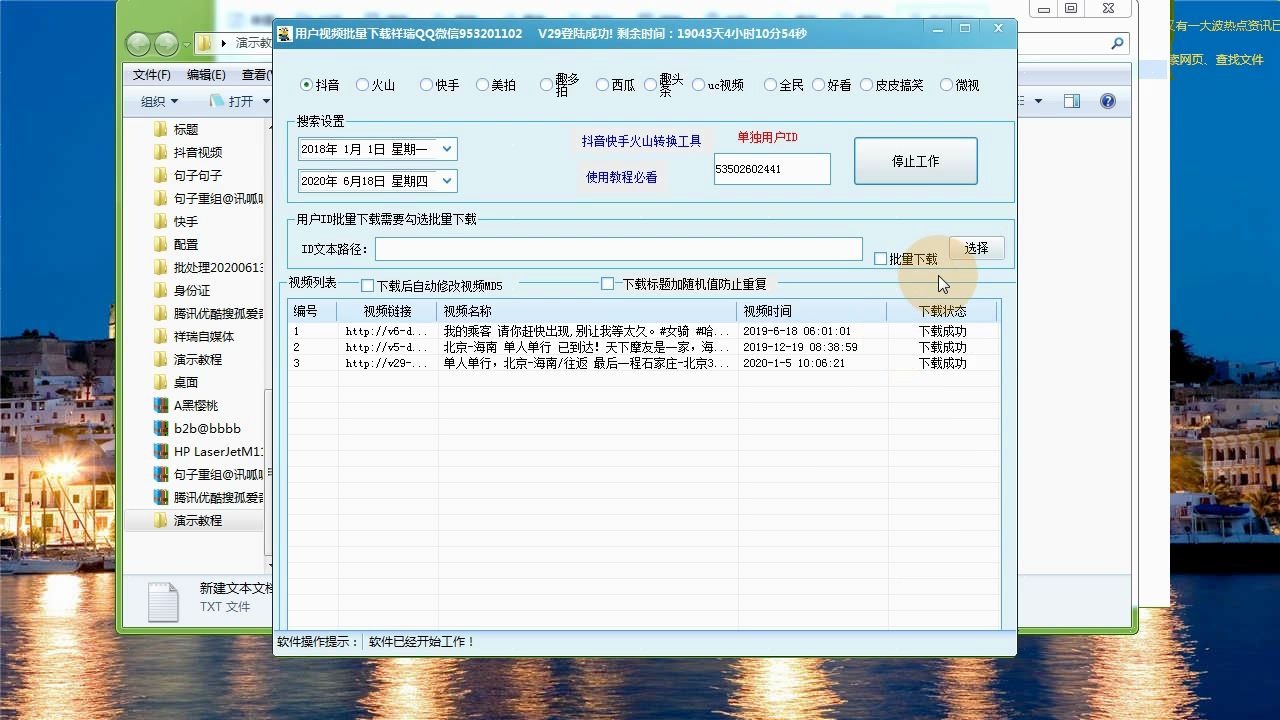Select video row dated 2019-6-18 06:01:01
The height and width of the screenshot is (720, 1280).
click(x=643, y=331)
